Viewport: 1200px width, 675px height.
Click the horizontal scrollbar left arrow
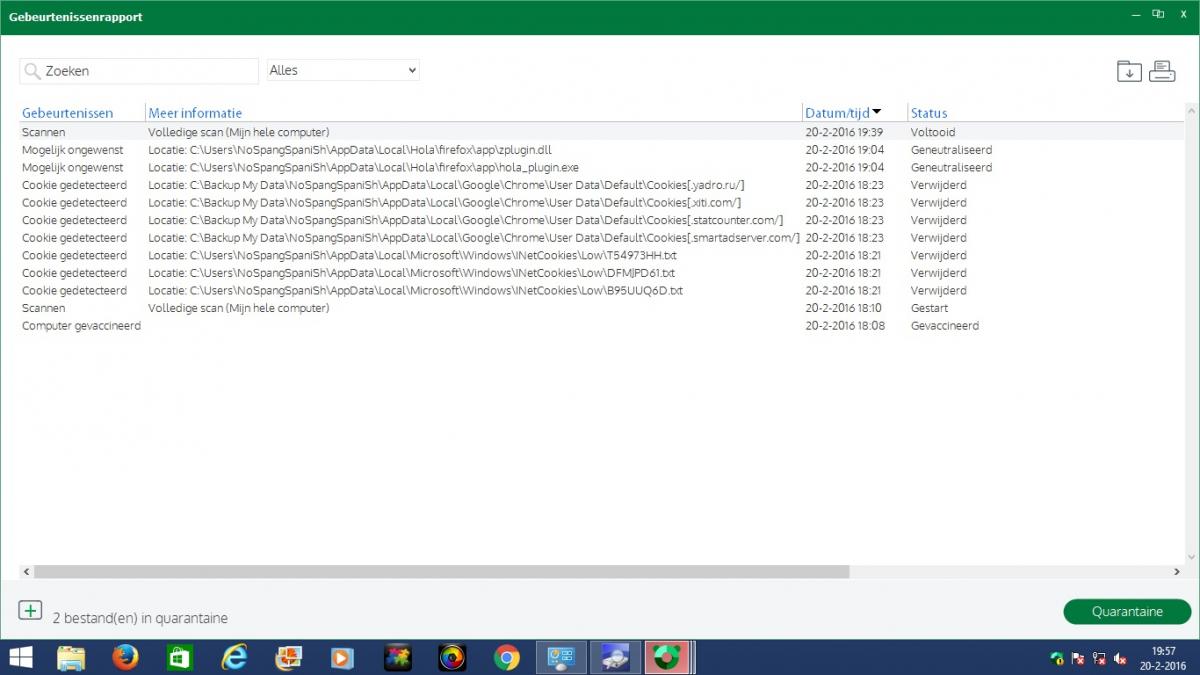tap(26, 571)
